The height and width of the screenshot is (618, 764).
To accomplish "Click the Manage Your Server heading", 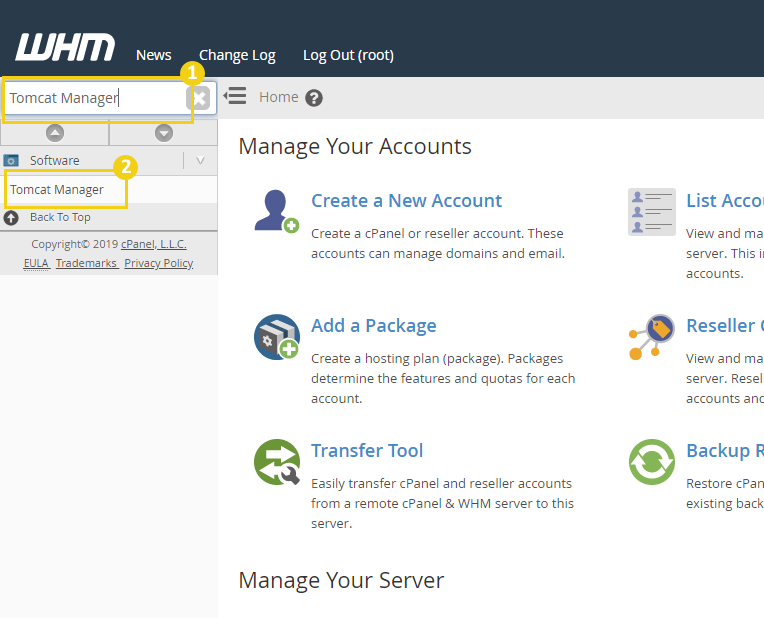I will 341,580.
